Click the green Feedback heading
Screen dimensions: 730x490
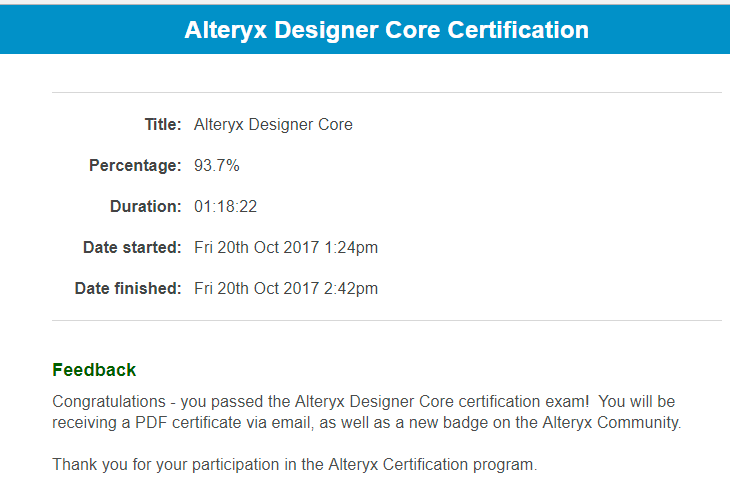94,370
